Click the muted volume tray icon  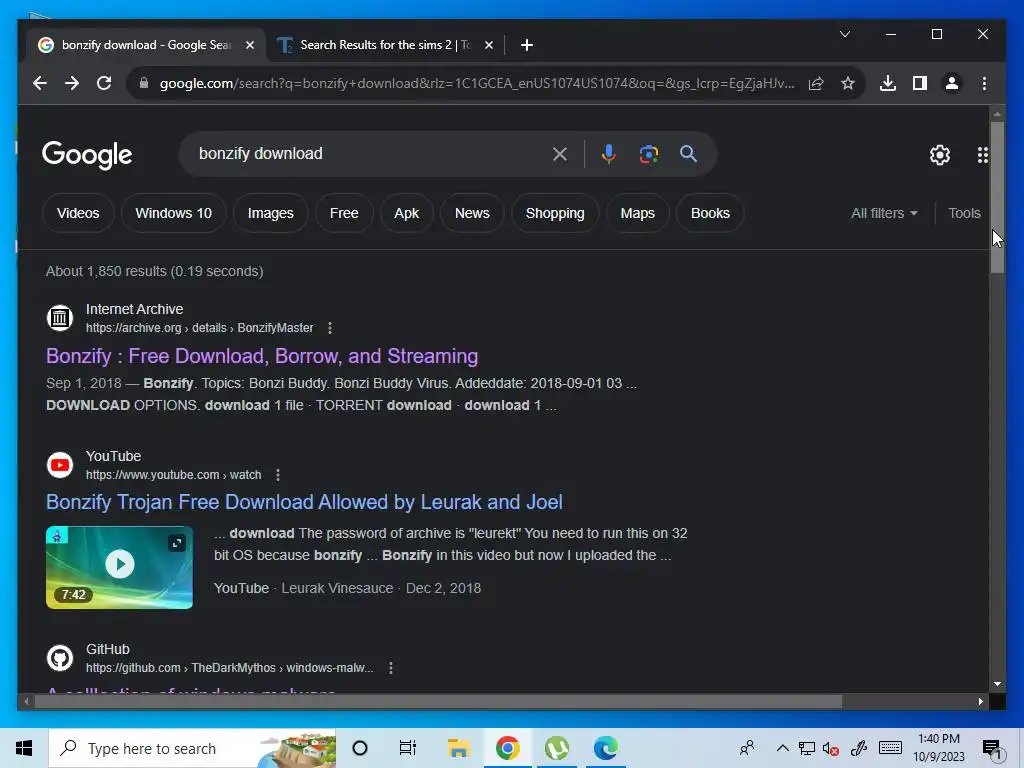[x=831, y=748]
